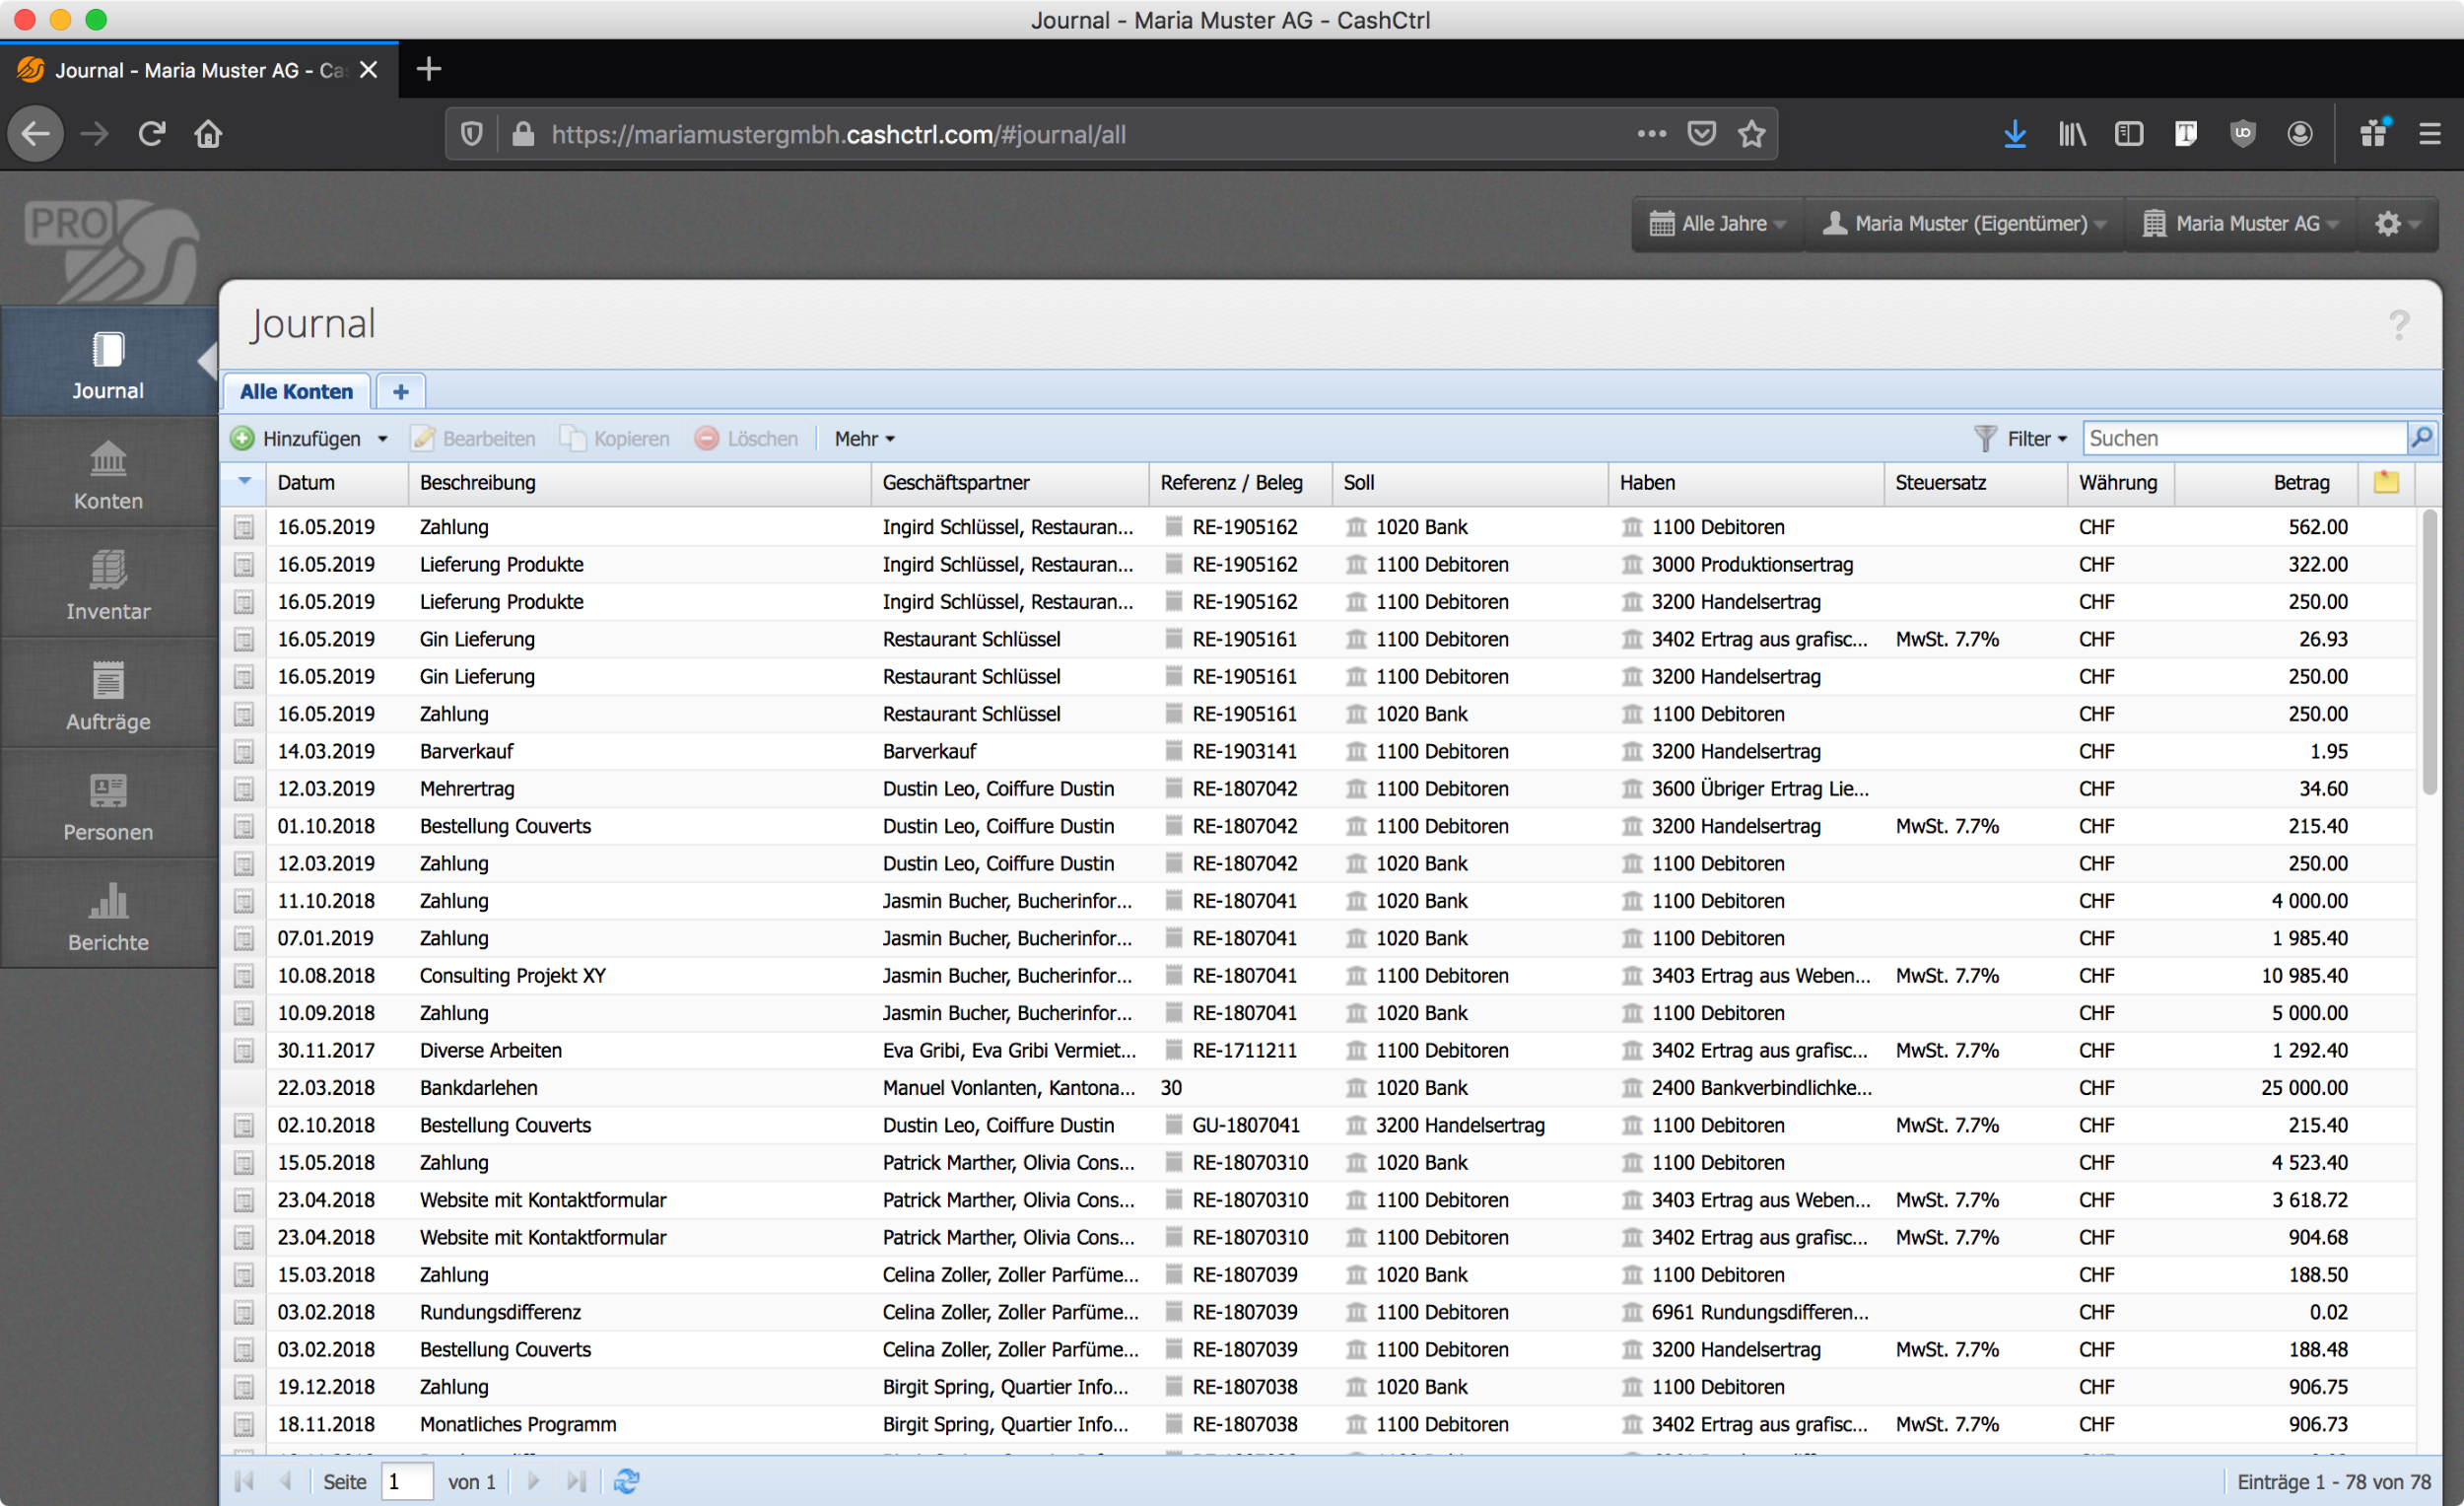The height and width of the screenshot is (1506, 2464).
Task: Reload the browser page
Action: (152, 134)
